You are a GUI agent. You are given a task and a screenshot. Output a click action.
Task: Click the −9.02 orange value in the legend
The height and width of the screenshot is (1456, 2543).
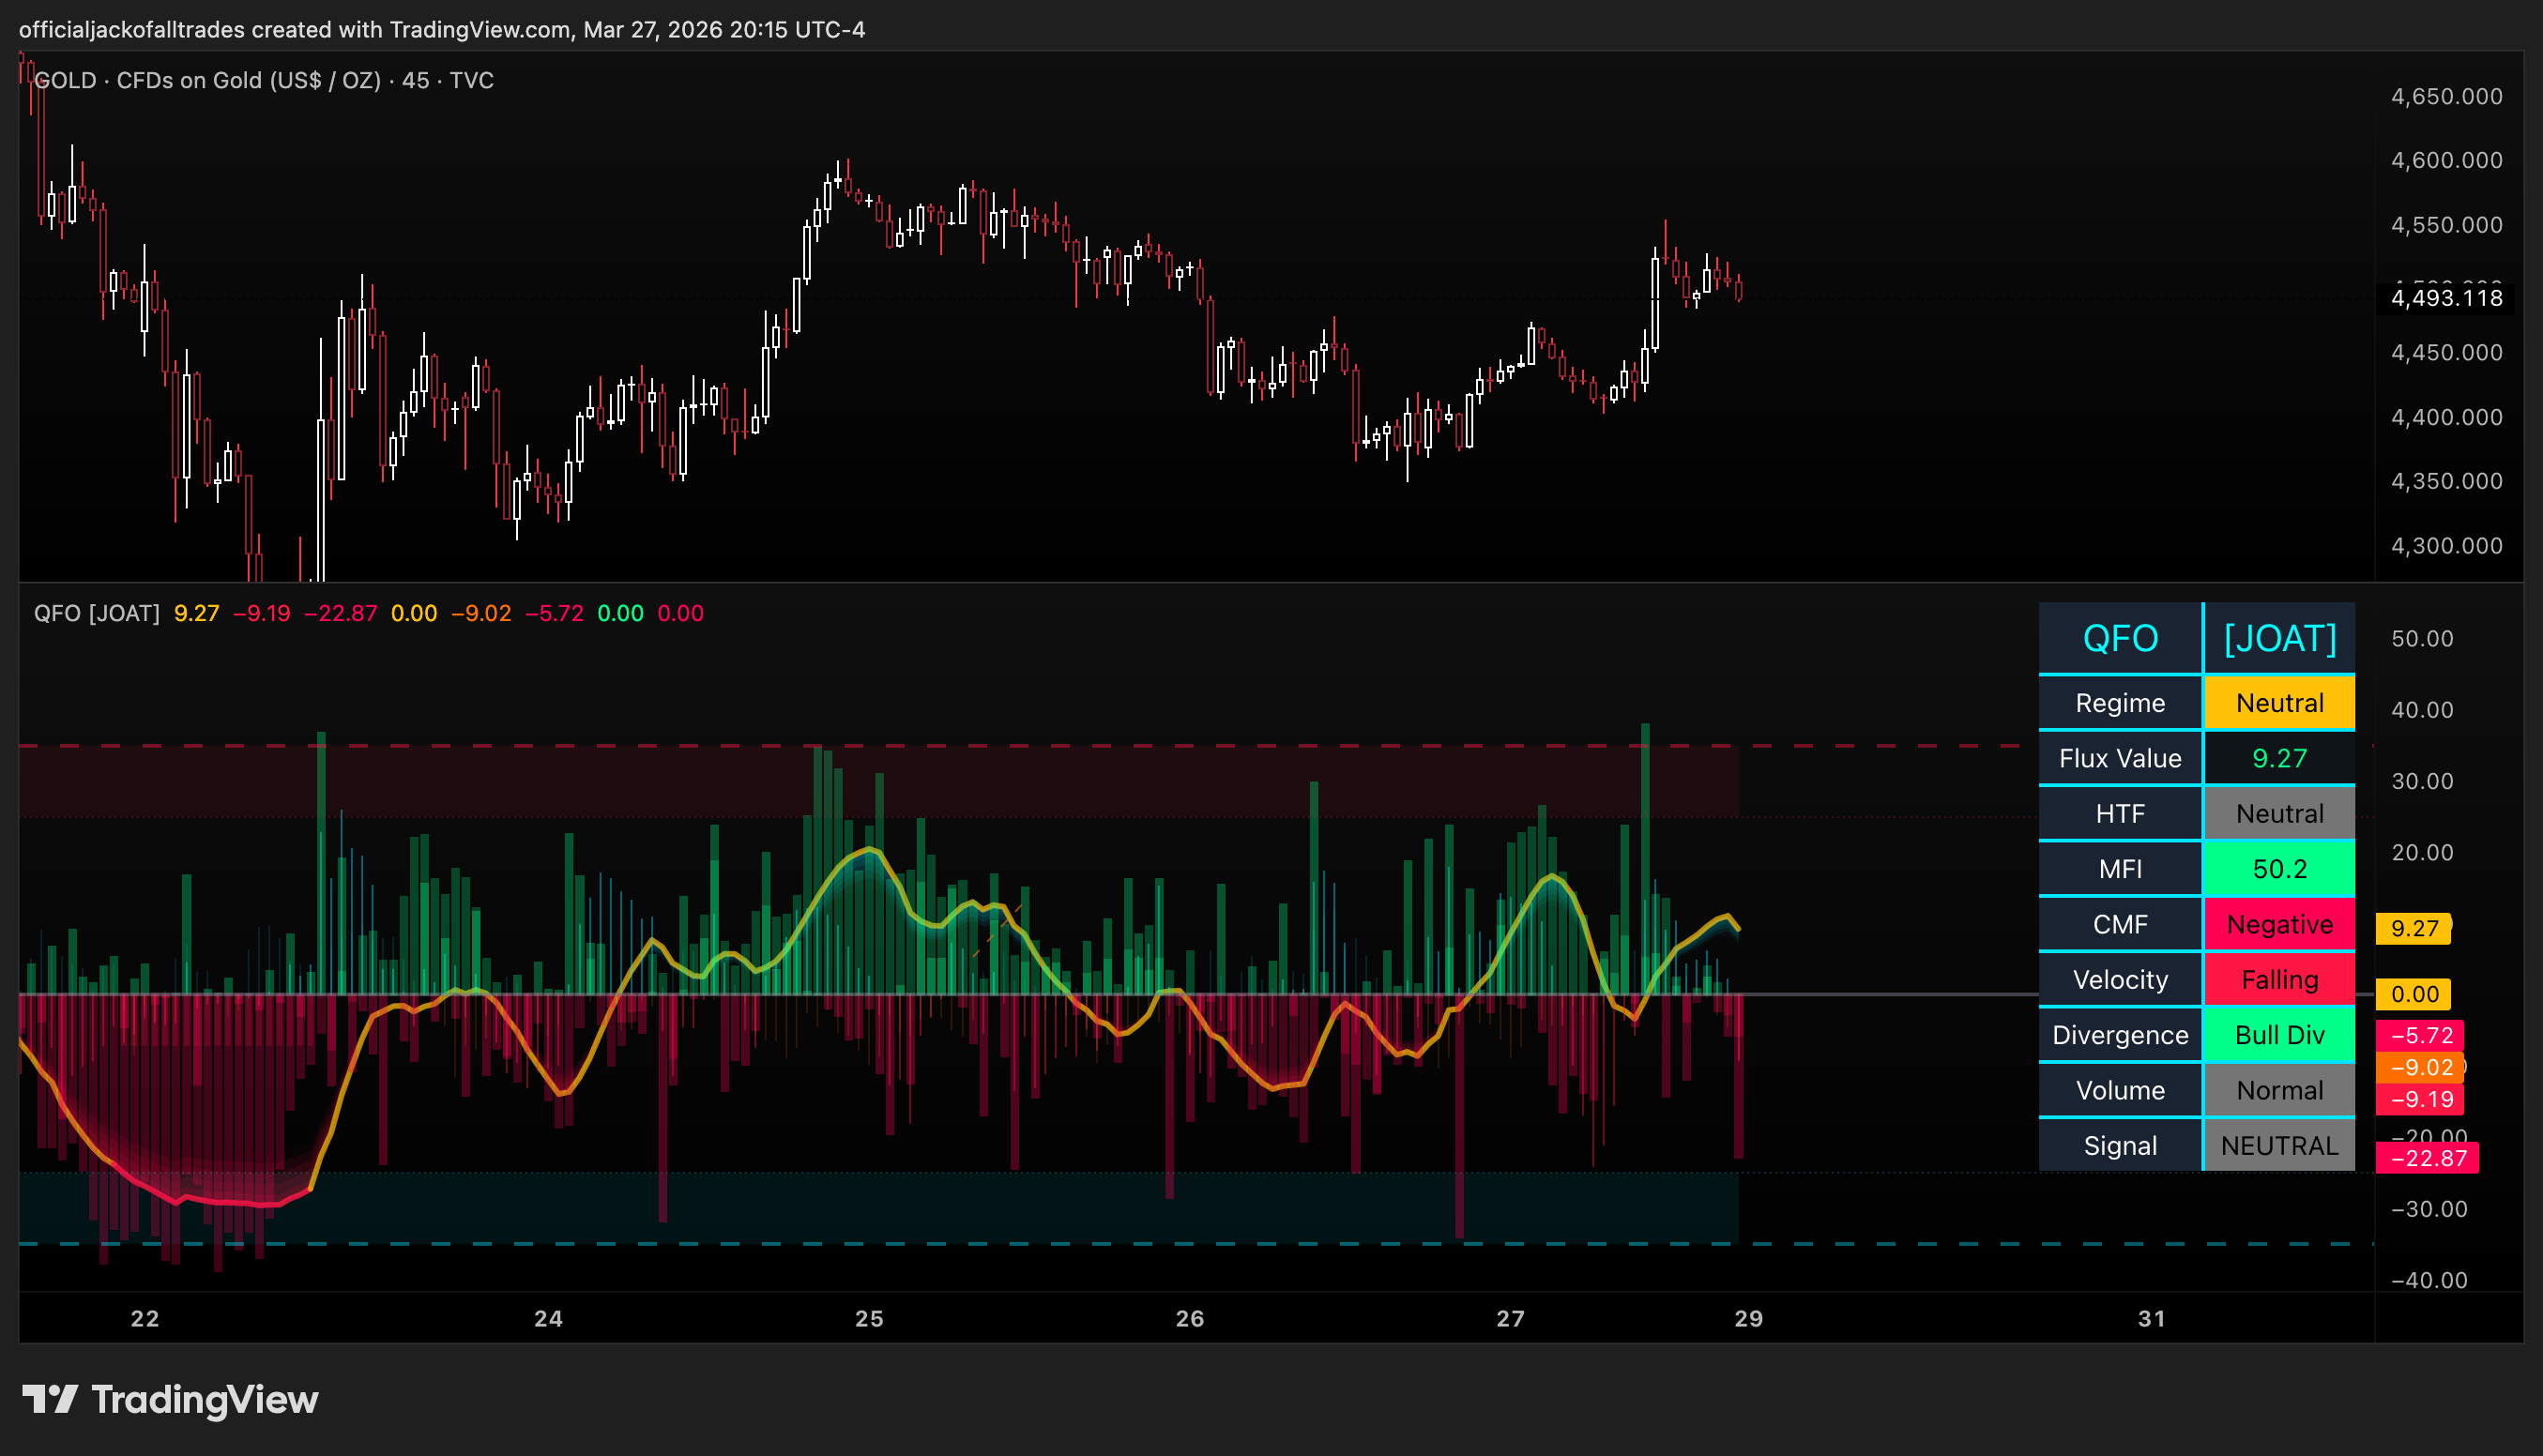click(482, 613)
